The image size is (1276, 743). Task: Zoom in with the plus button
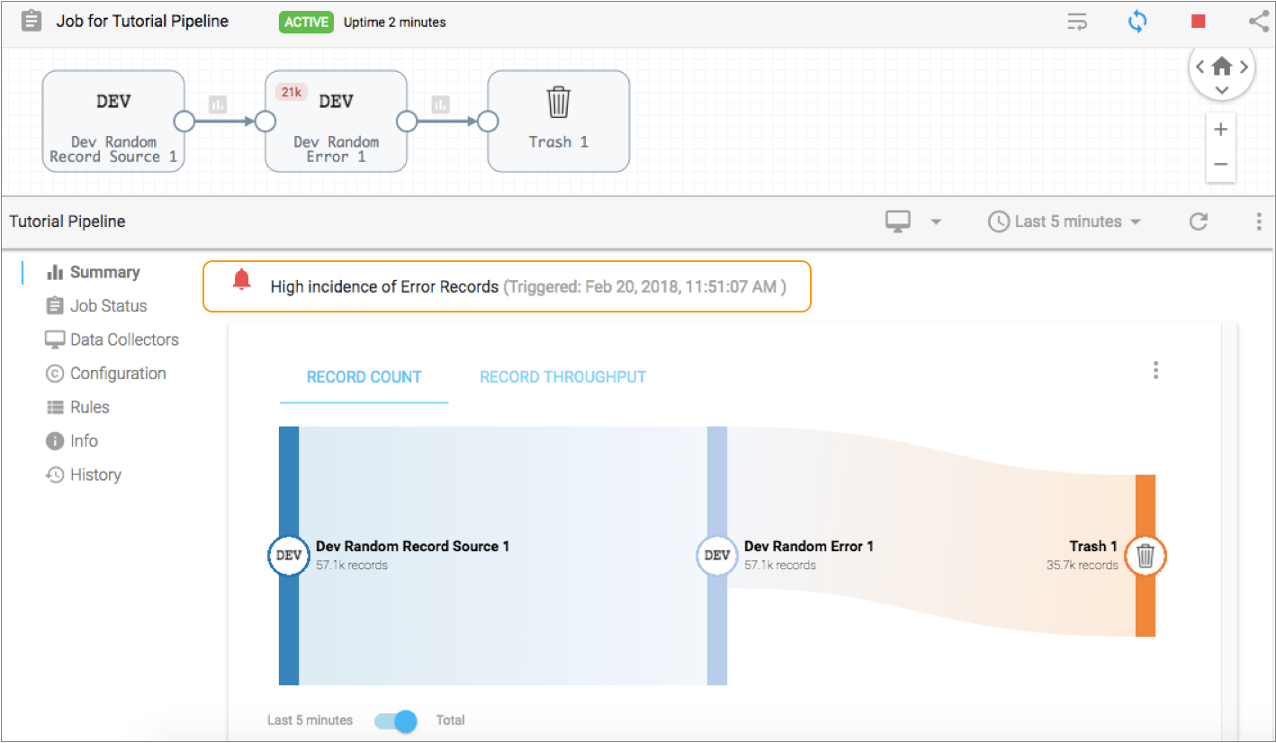click(x=1220, y=130)
